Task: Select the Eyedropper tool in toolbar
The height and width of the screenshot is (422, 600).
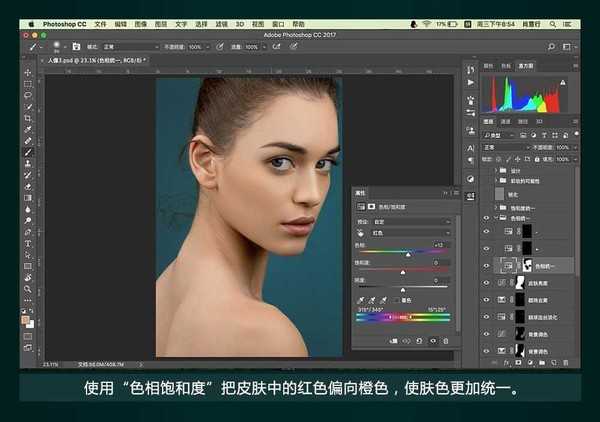Action: [x=28, y=129]
